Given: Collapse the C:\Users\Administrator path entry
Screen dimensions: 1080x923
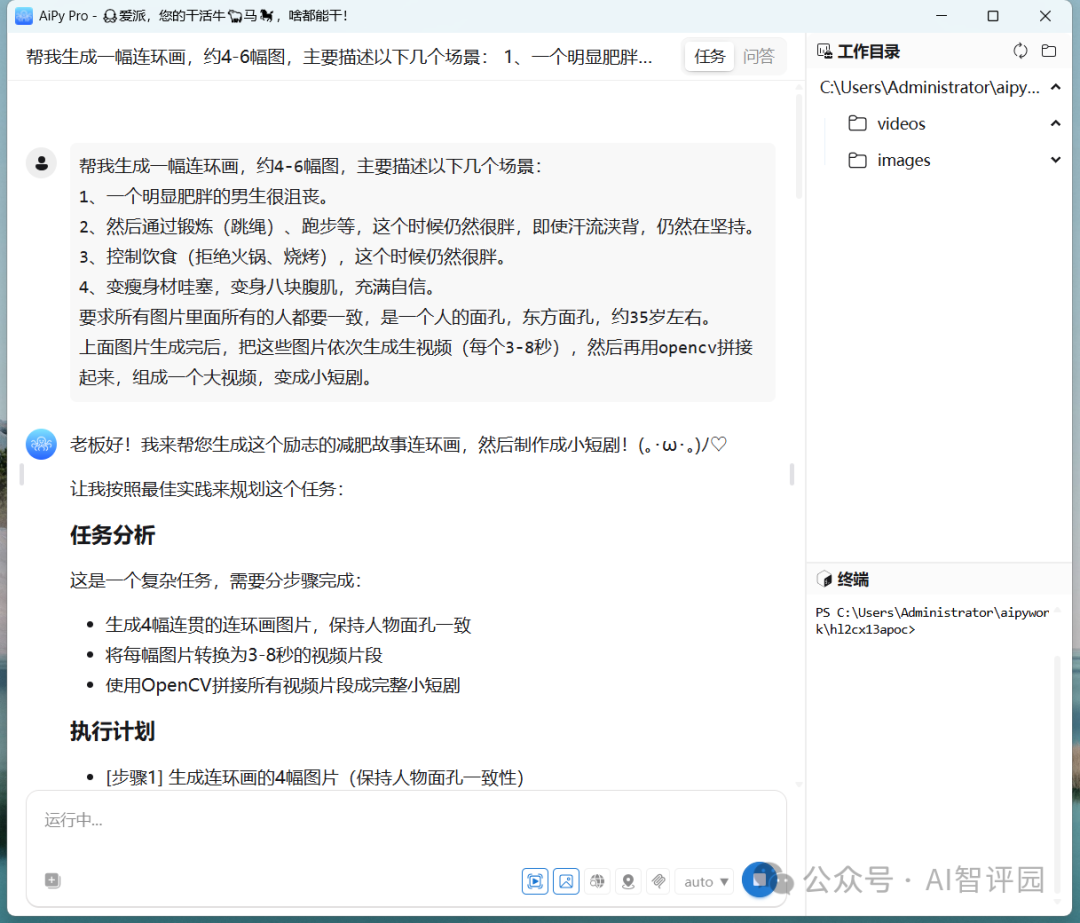Looking at the screenshot, I should tap(1056, 87).
